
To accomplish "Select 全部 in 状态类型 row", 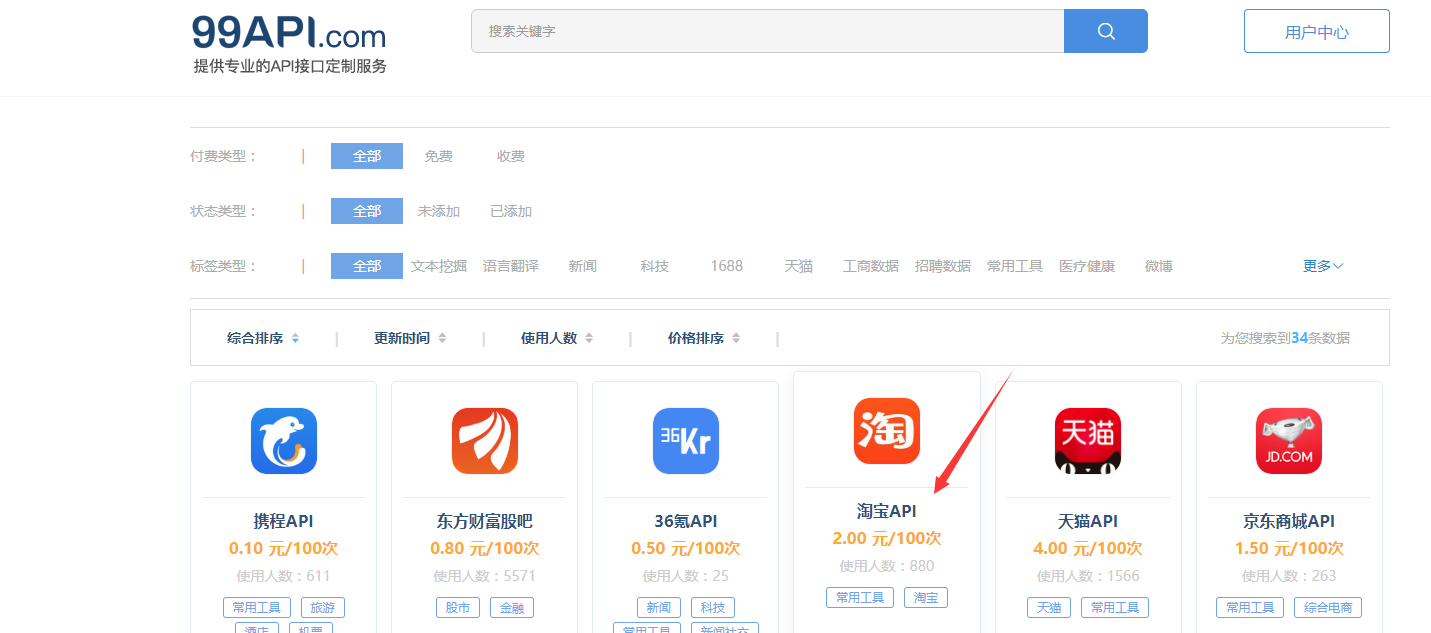I will (367, 211).
